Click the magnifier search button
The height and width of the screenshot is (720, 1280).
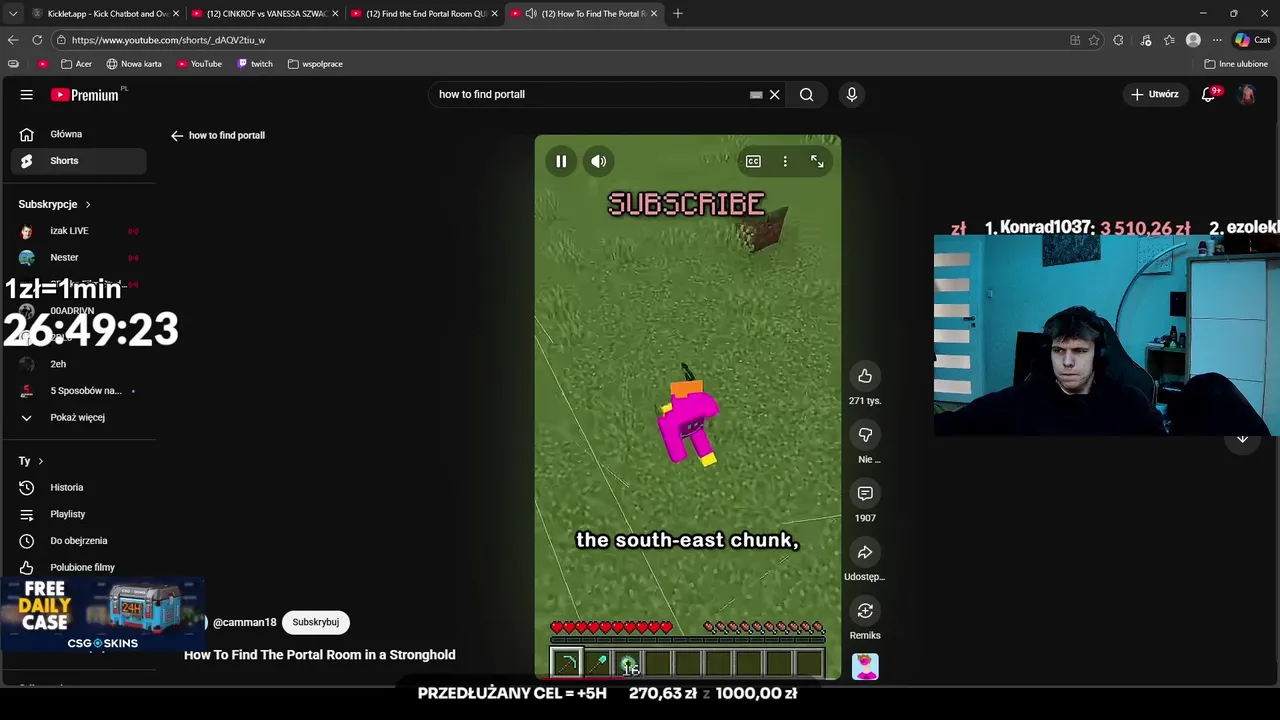(806, 95)
